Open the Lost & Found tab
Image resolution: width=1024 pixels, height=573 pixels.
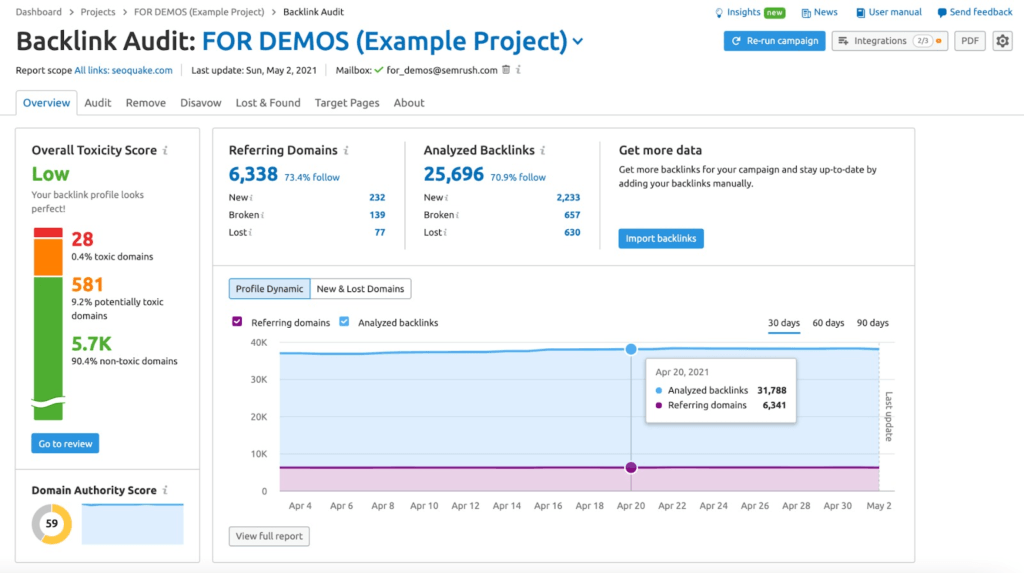click(x=268, y=103)
